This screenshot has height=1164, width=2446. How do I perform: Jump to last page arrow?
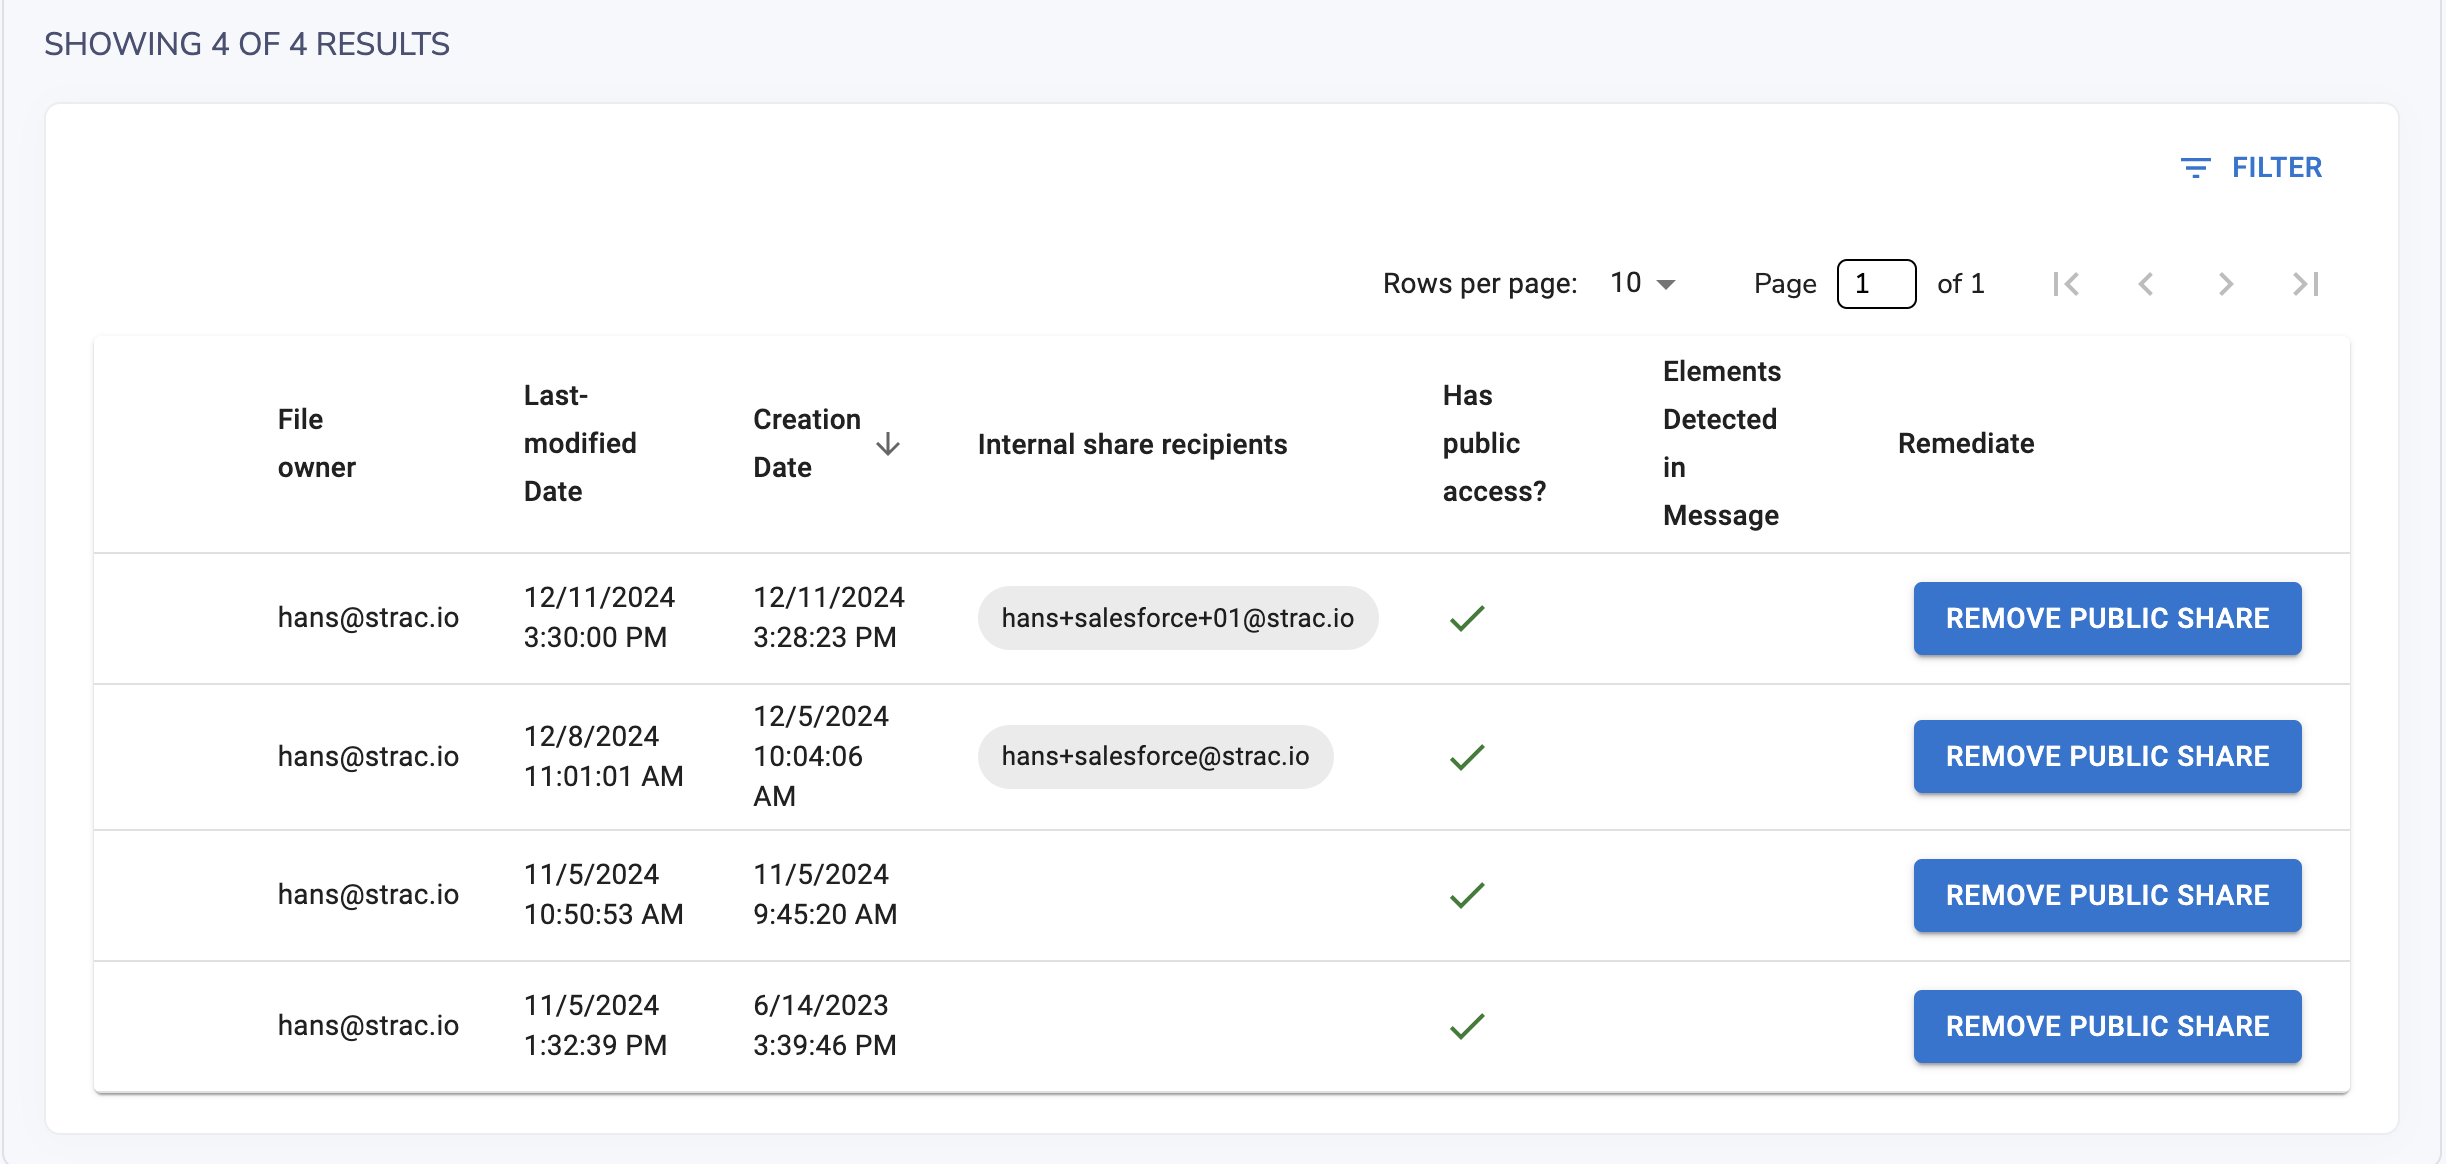click(x=2305, y=284)
